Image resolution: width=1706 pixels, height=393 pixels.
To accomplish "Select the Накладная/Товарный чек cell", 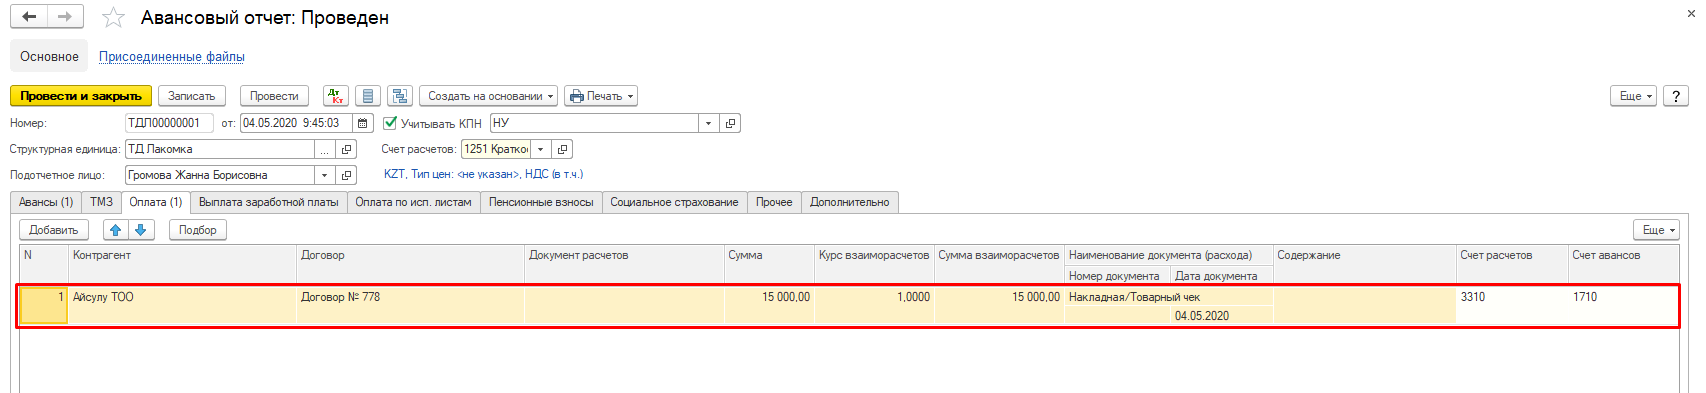I will pyautogui.click(x=1169, y=297).
